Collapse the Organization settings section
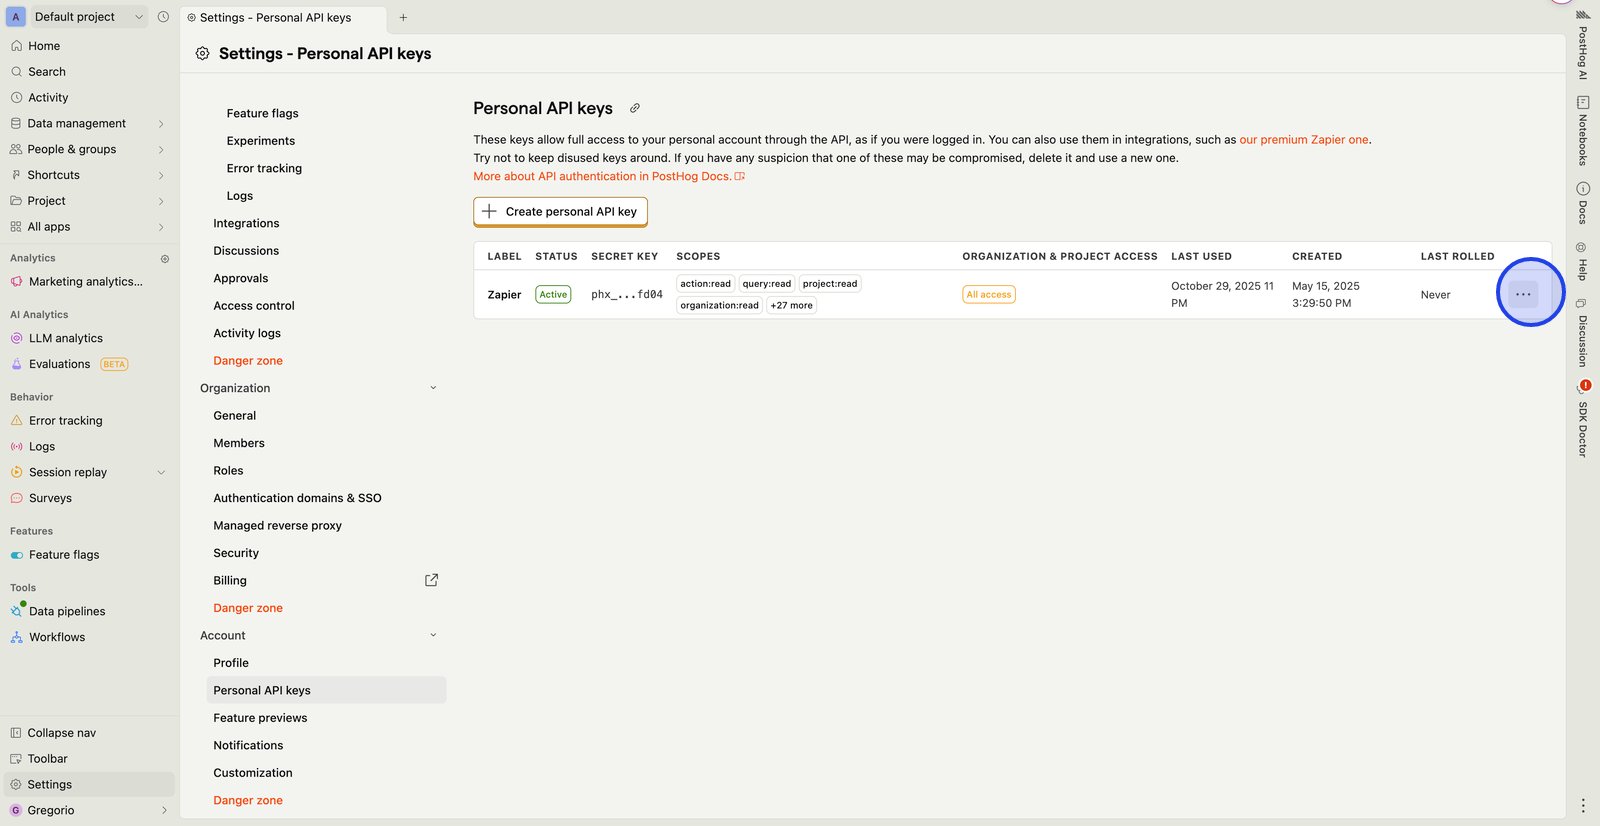 (433, 388)
